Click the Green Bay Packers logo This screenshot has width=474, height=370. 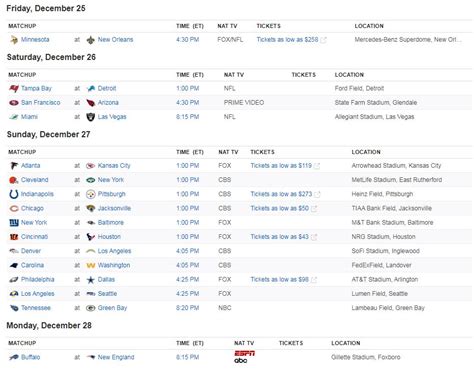[x=90, y=308]
